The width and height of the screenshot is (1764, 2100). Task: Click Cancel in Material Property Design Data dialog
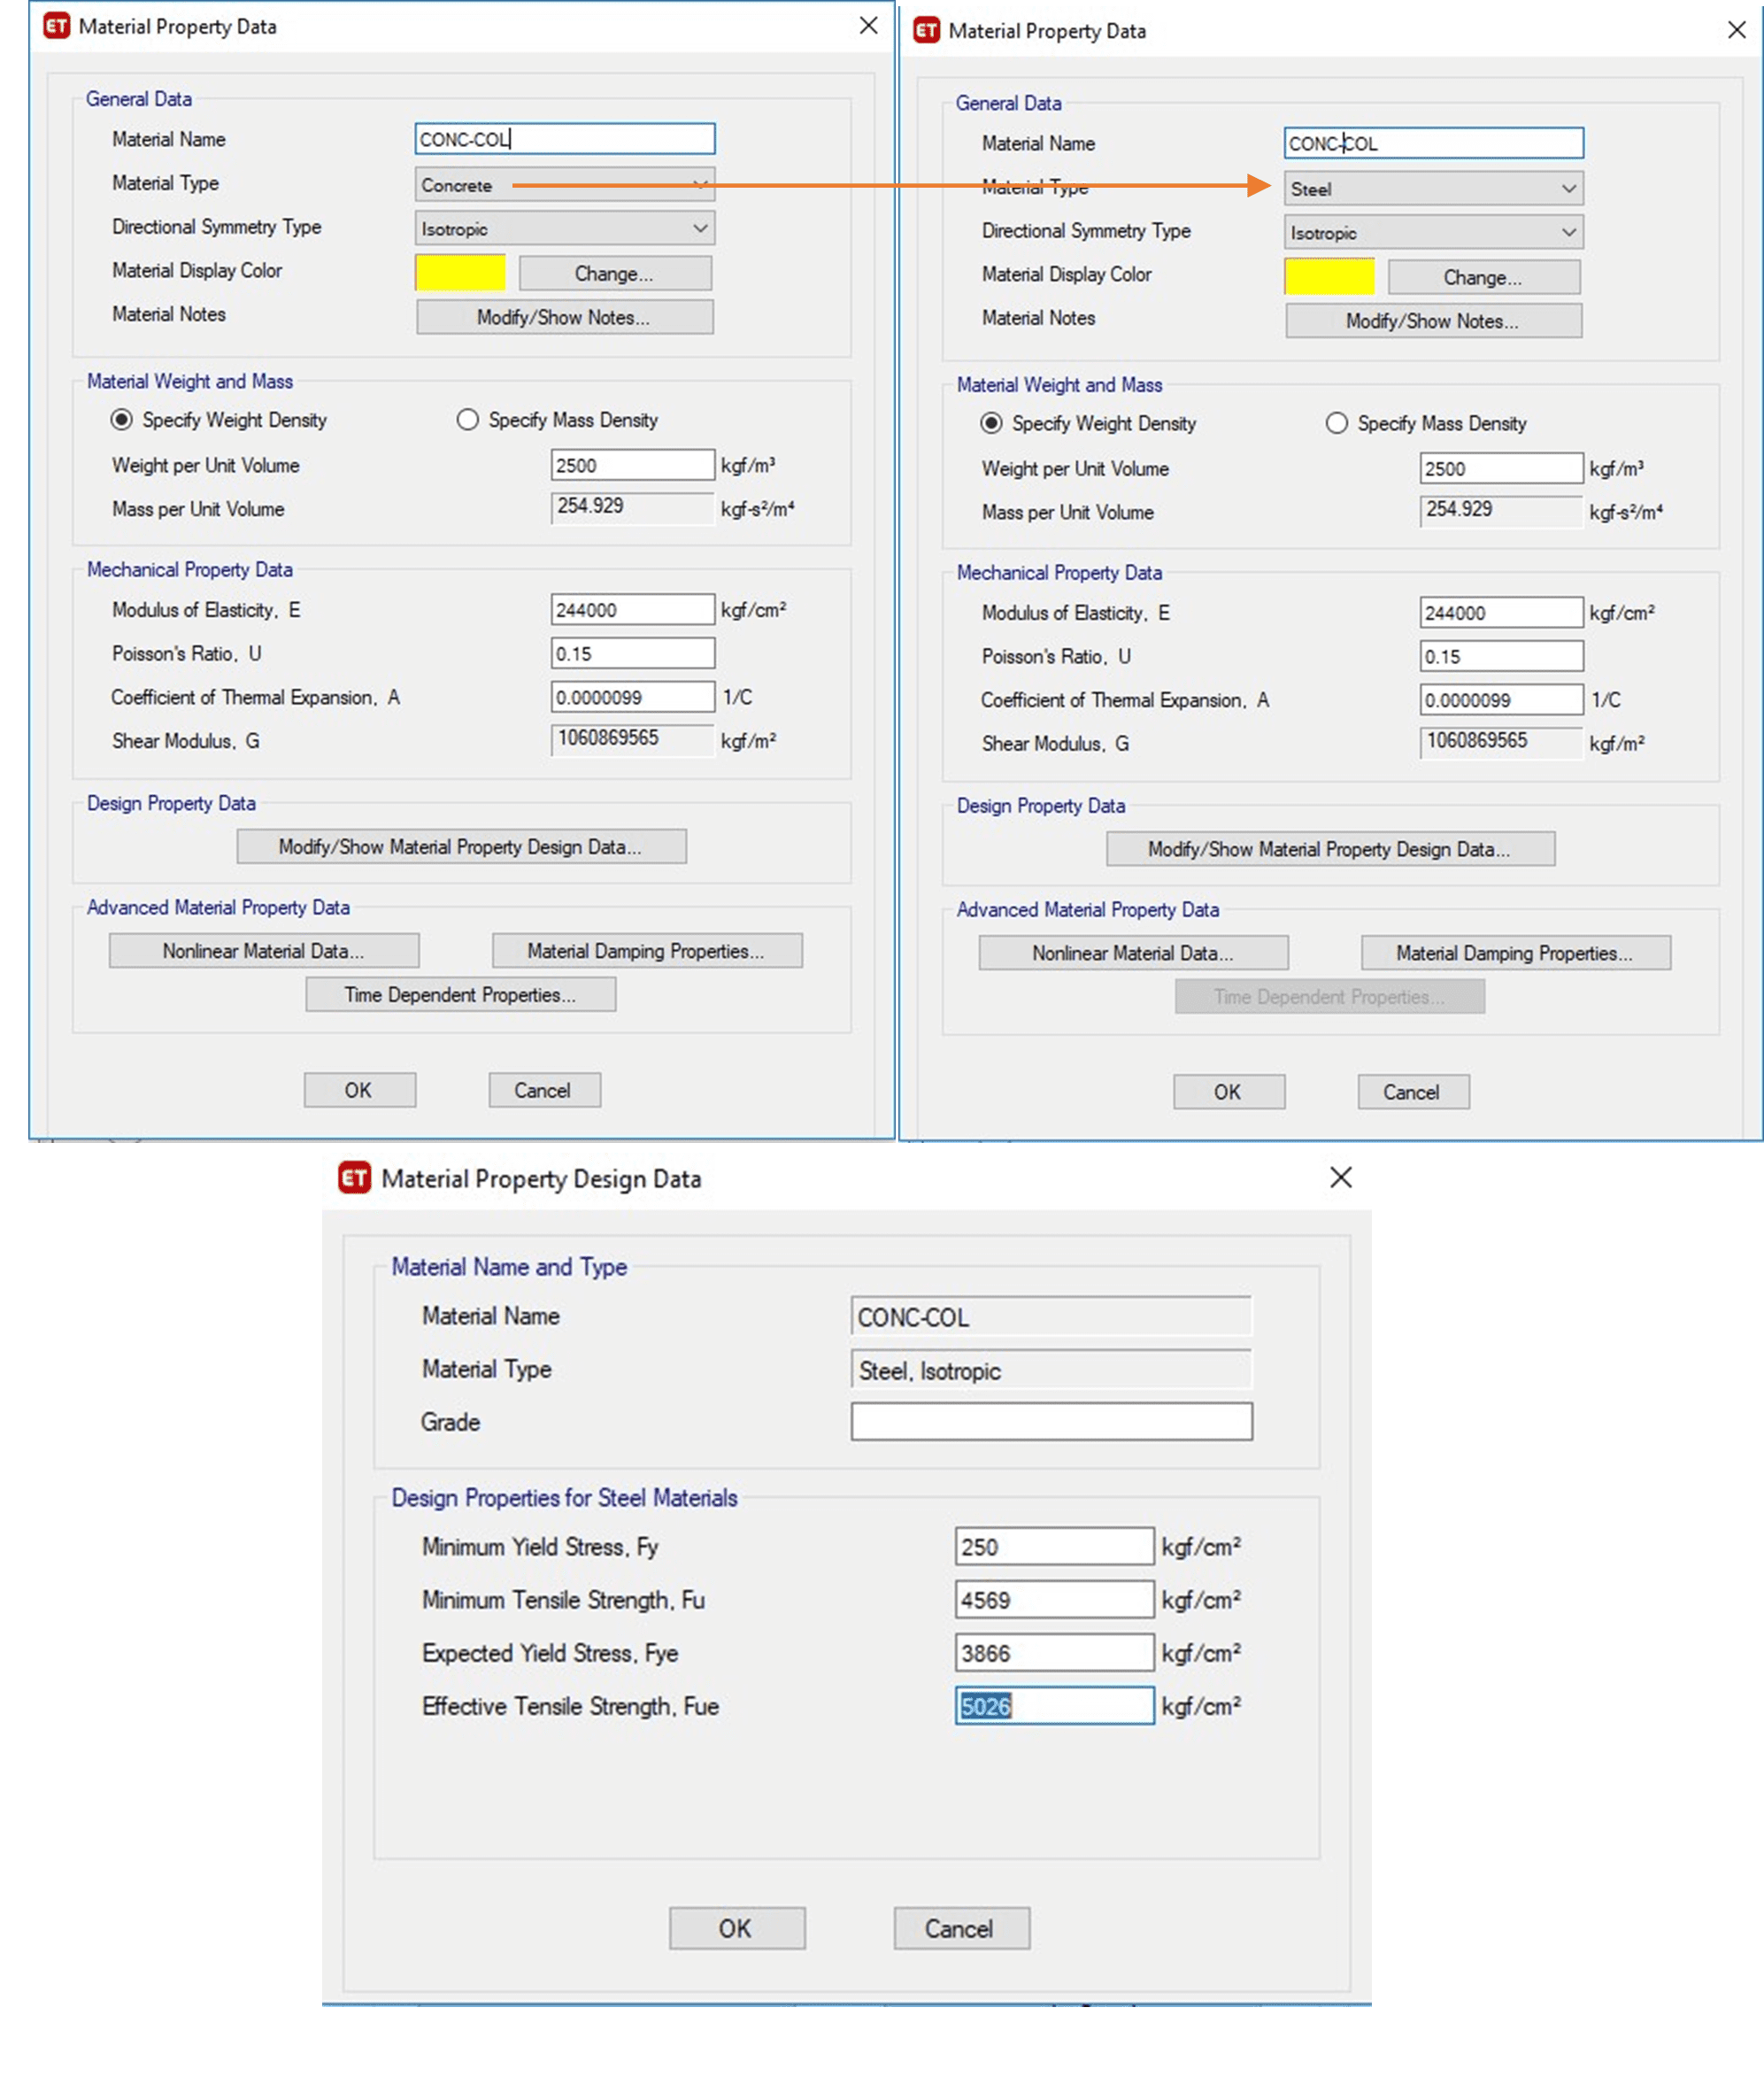pos(961,1928)
